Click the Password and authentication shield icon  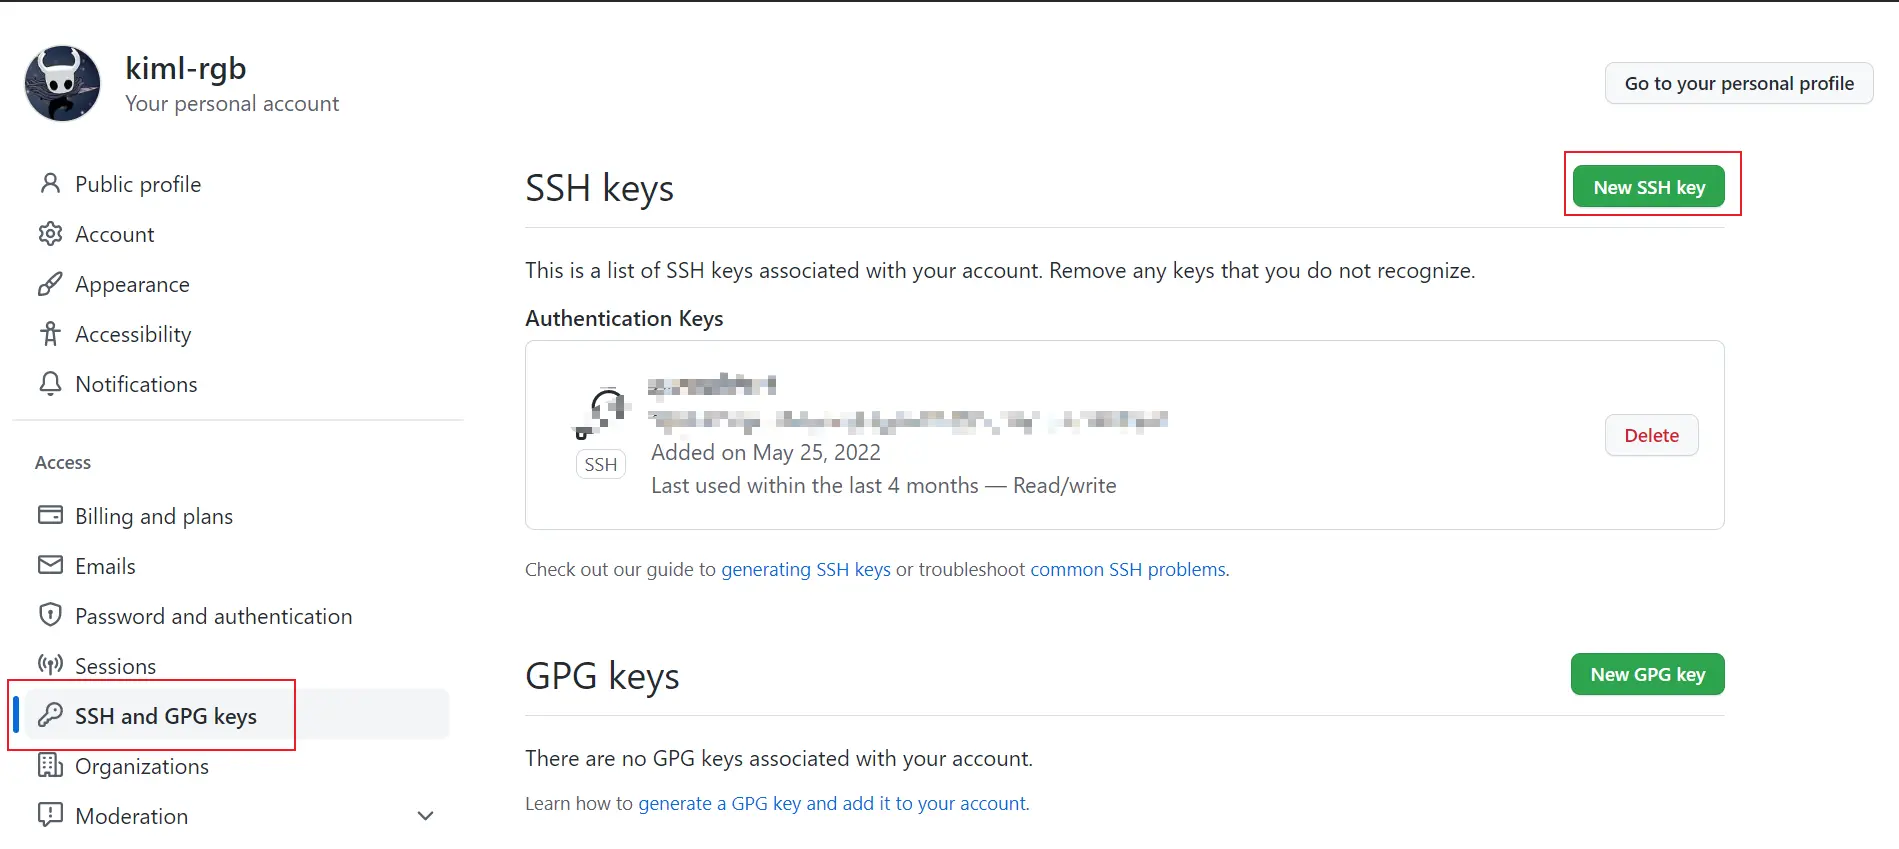click(50, 615)
